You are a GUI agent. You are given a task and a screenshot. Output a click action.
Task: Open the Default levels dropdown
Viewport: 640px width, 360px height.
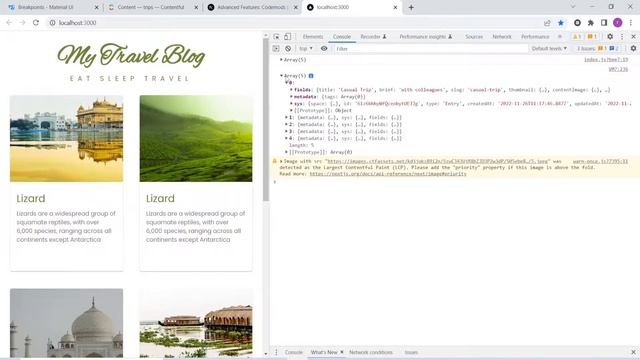(x=549, y=49)
